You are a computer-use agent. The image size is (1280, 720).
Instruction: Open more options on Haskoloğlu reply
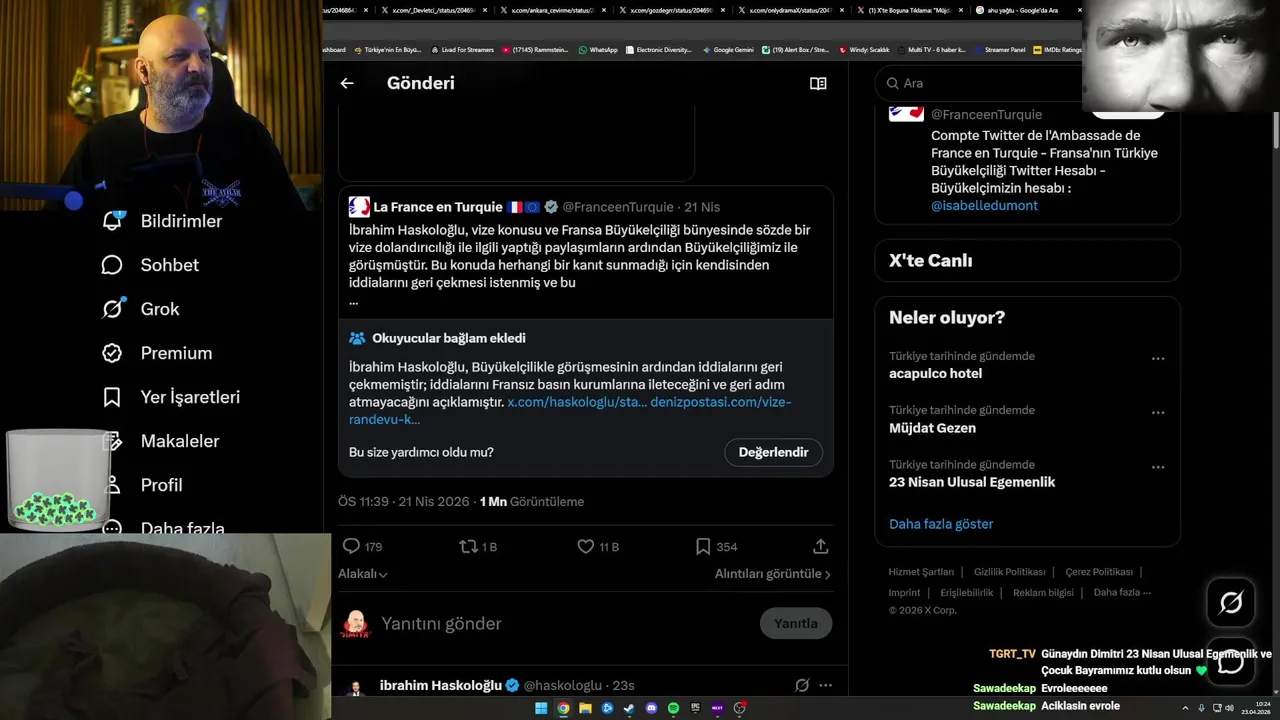coord(825,685)
